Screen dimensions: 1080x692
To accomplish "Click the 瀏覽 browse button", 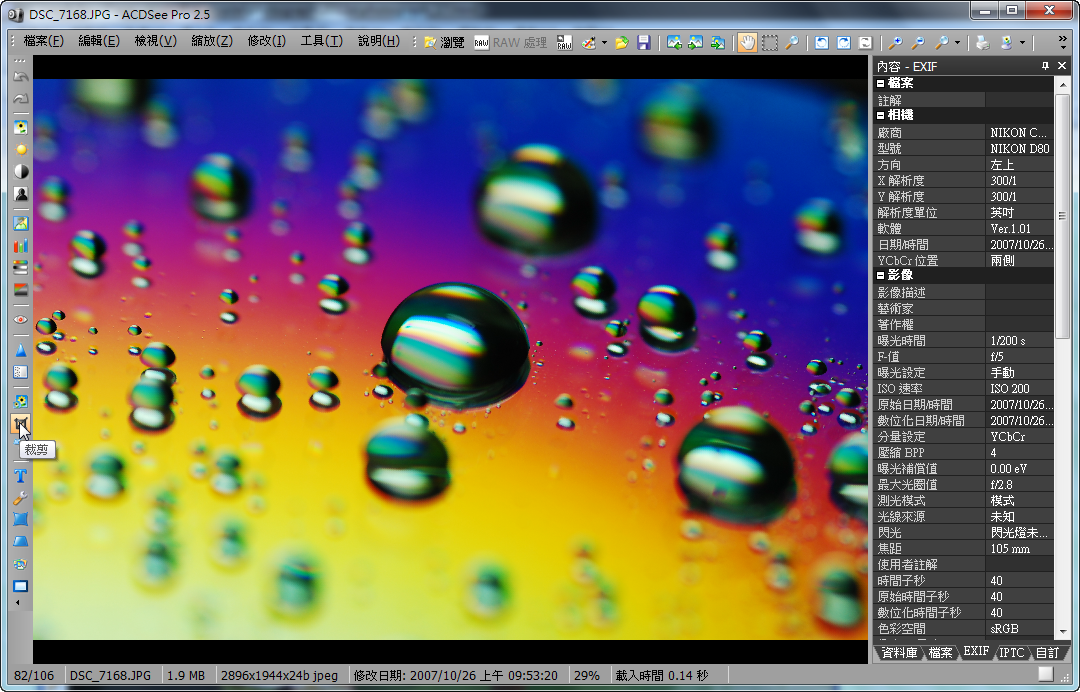I will 444,42.
